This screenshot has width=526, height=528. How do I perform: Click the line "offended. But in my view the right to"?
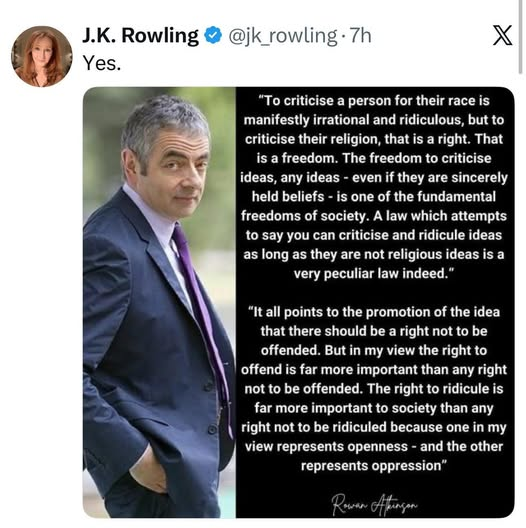[374, 351]
